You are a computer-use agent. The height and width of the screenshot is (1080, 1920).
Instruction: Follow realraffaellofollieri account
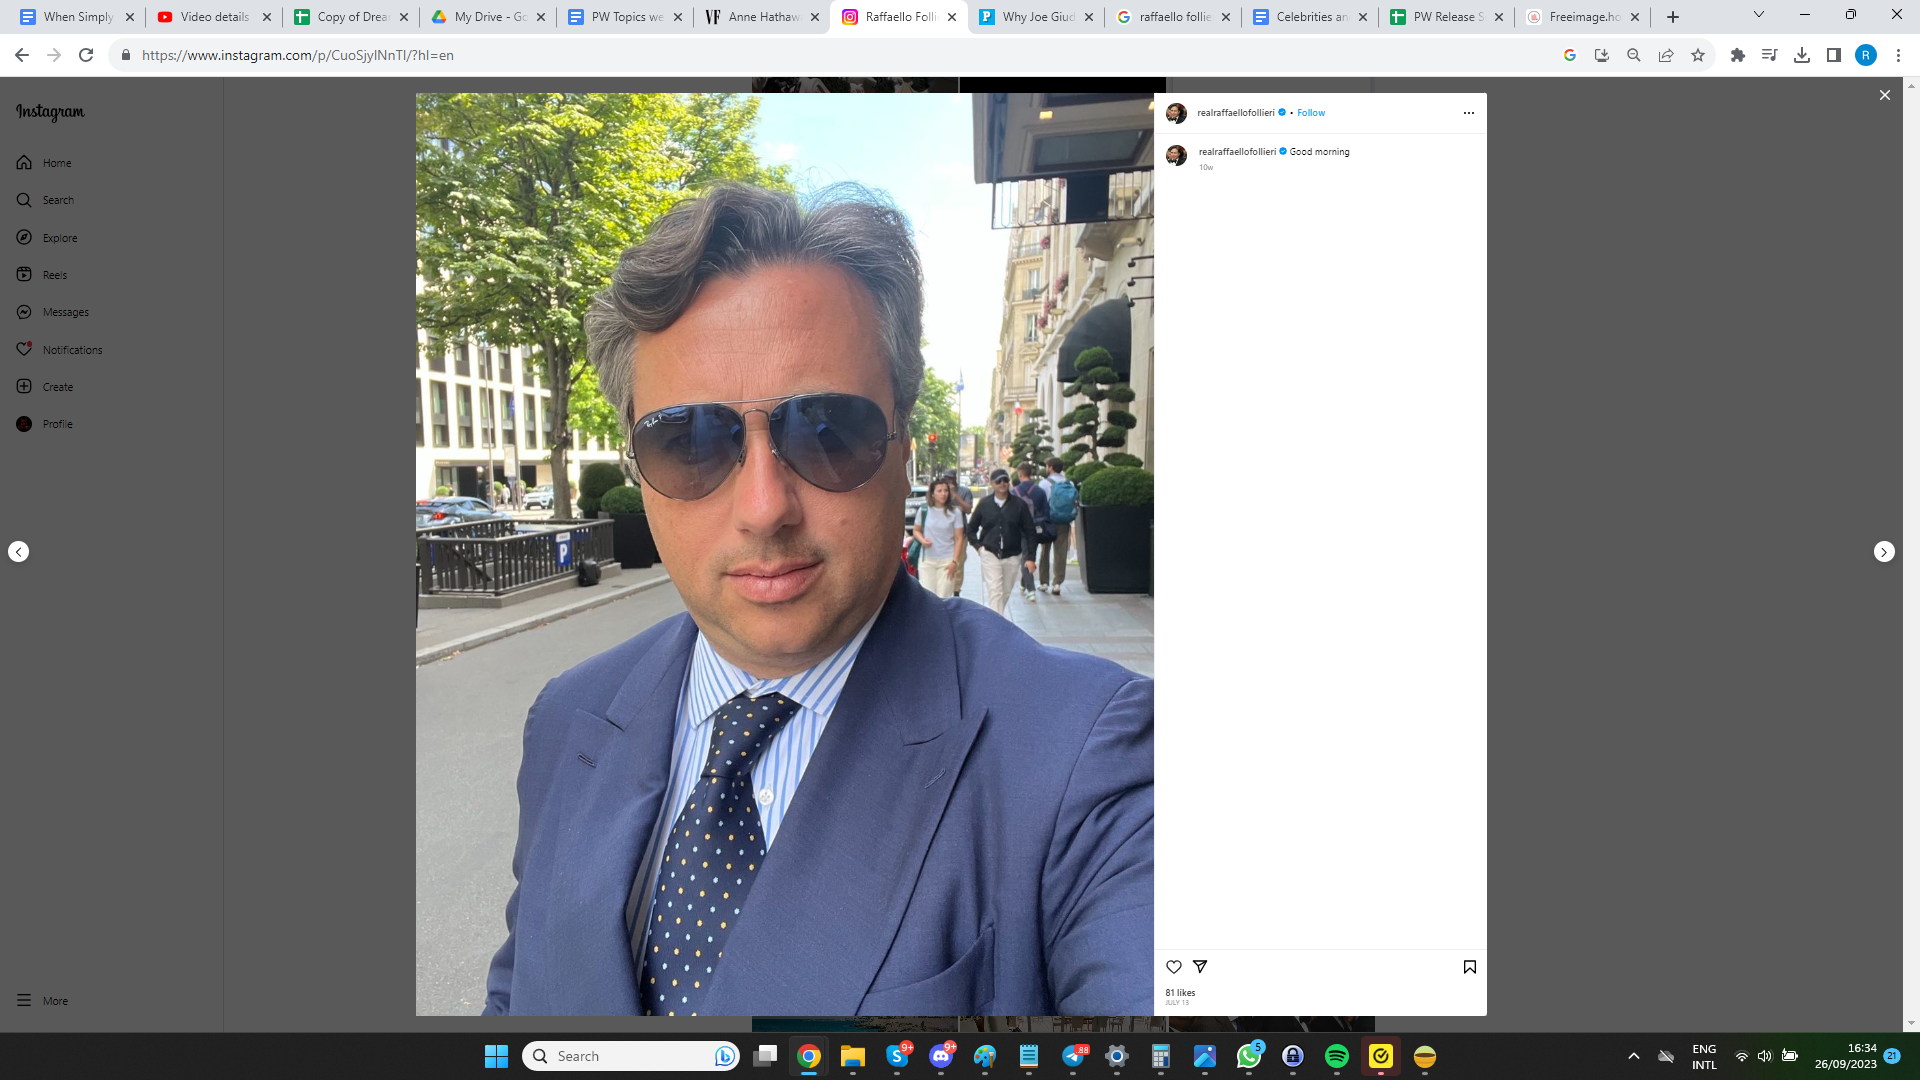1310,113
